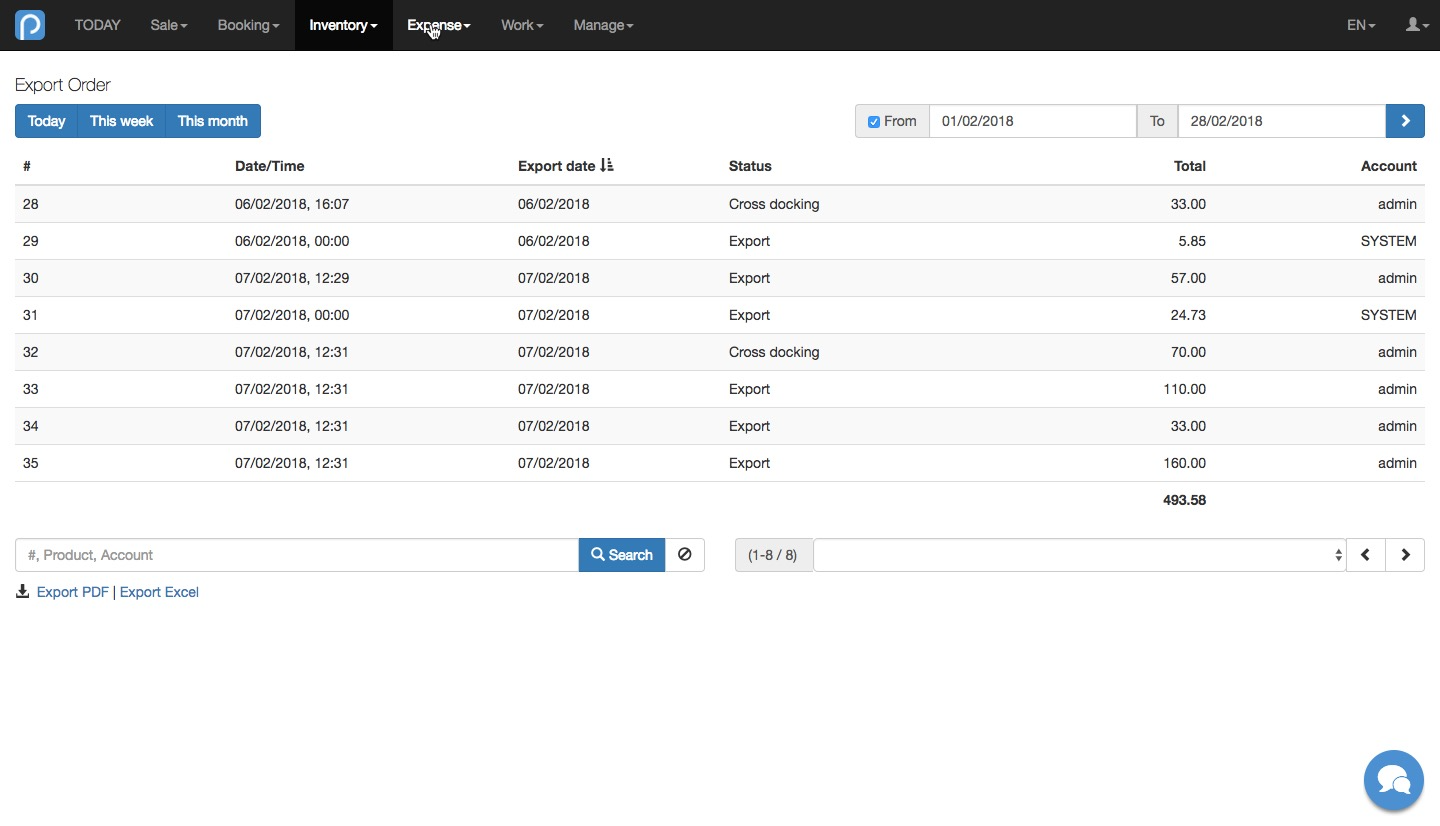
Task: Click the 07/02/2018, 12:29 date/time cell
Action: [292, 278]
